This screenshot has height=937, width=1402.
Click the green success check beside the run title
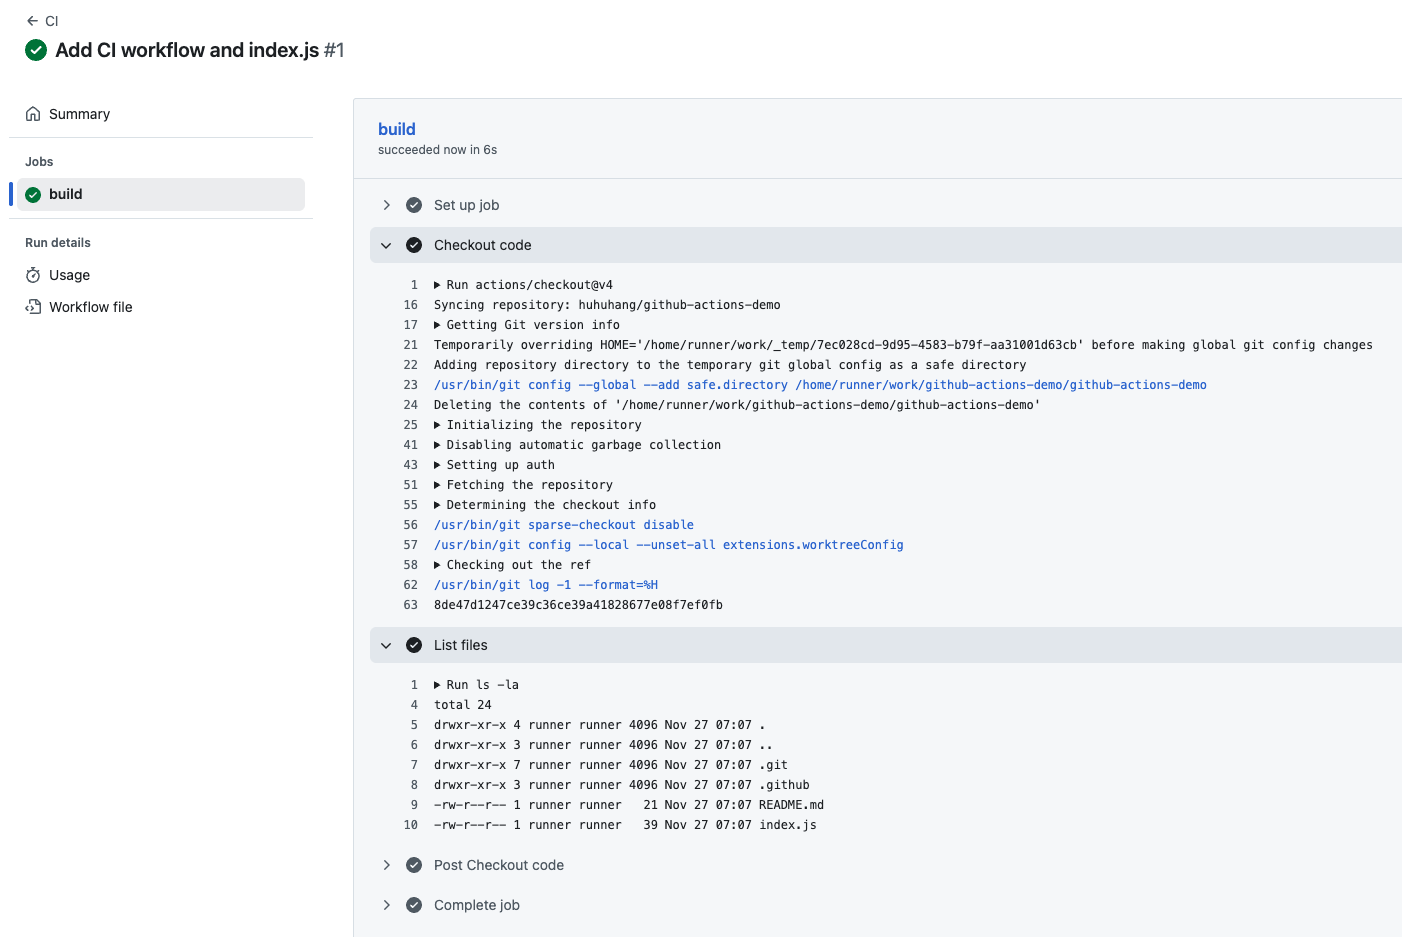tap(36, 50)
